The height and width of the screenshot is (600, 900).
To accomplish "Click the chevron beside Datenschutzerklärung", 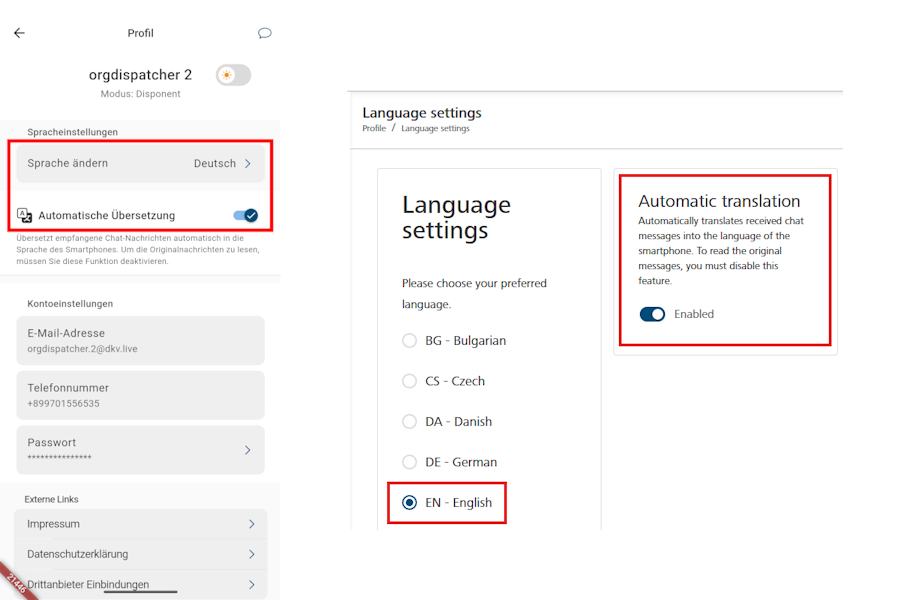I will coord(252,554).
